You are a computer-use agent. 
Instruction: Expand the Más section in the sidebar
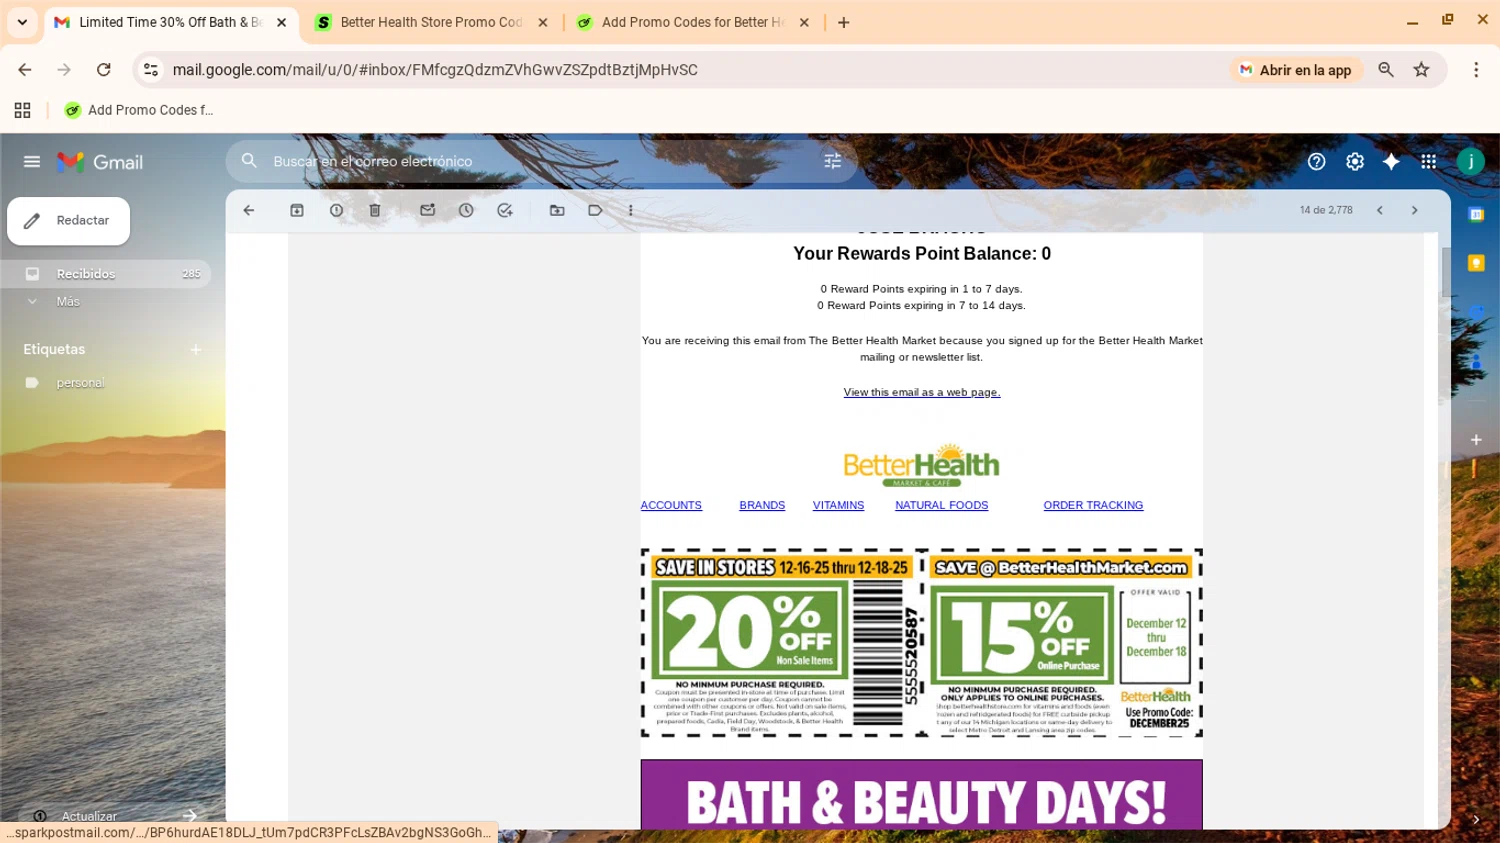[68, 301]
